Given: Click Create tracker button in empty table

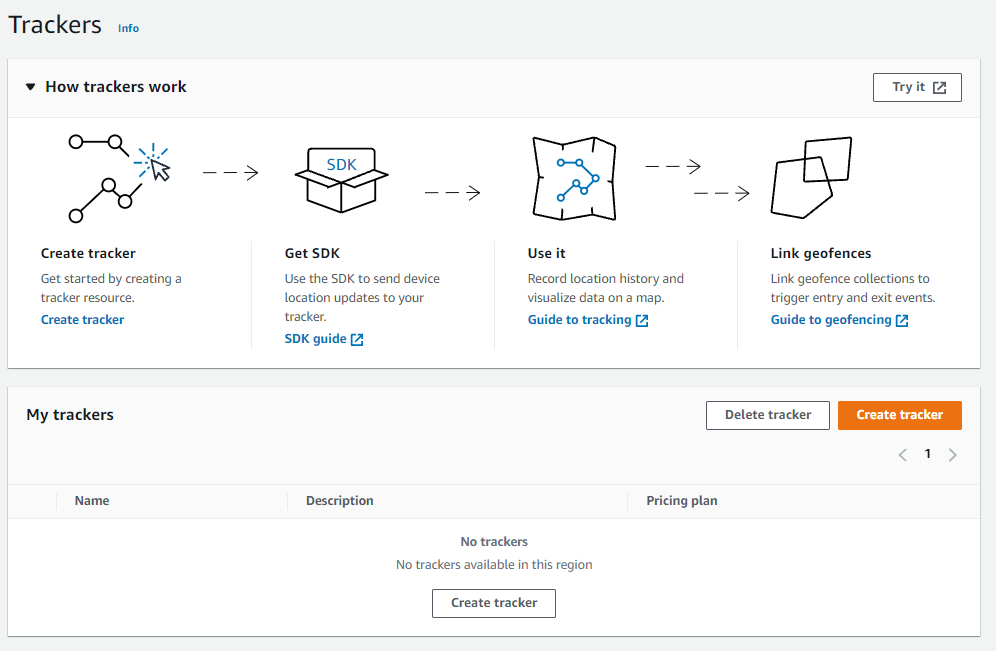Looking at the screenshot, I should coord(494,603).
